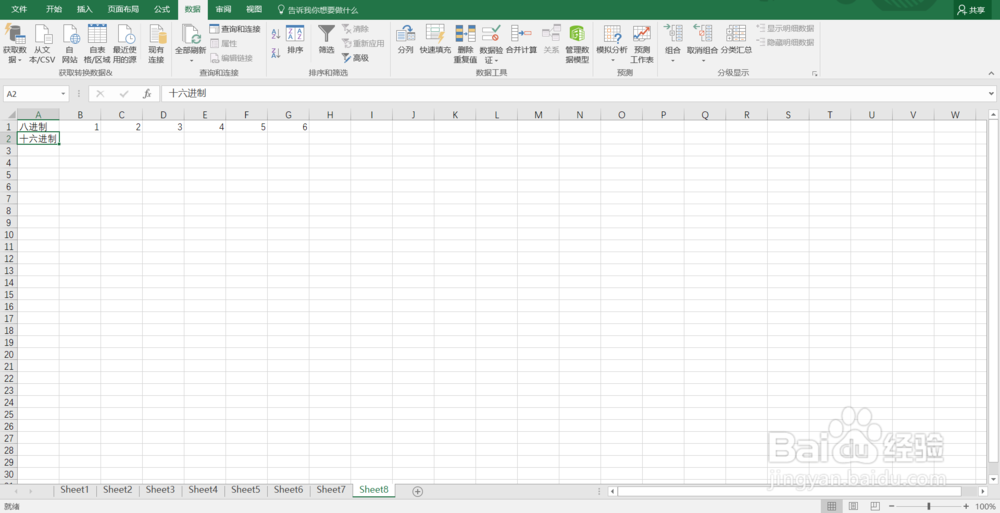Click the horizontal scrollbar right arrow

pyautogui.click(x=983, y=491)
